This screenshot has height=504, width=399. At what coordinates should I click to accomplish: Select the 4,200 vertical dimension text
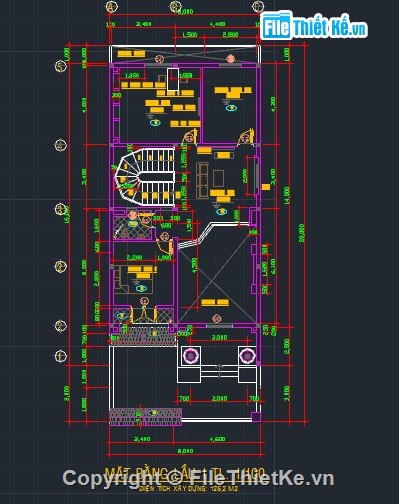click(x=273, y=104)
